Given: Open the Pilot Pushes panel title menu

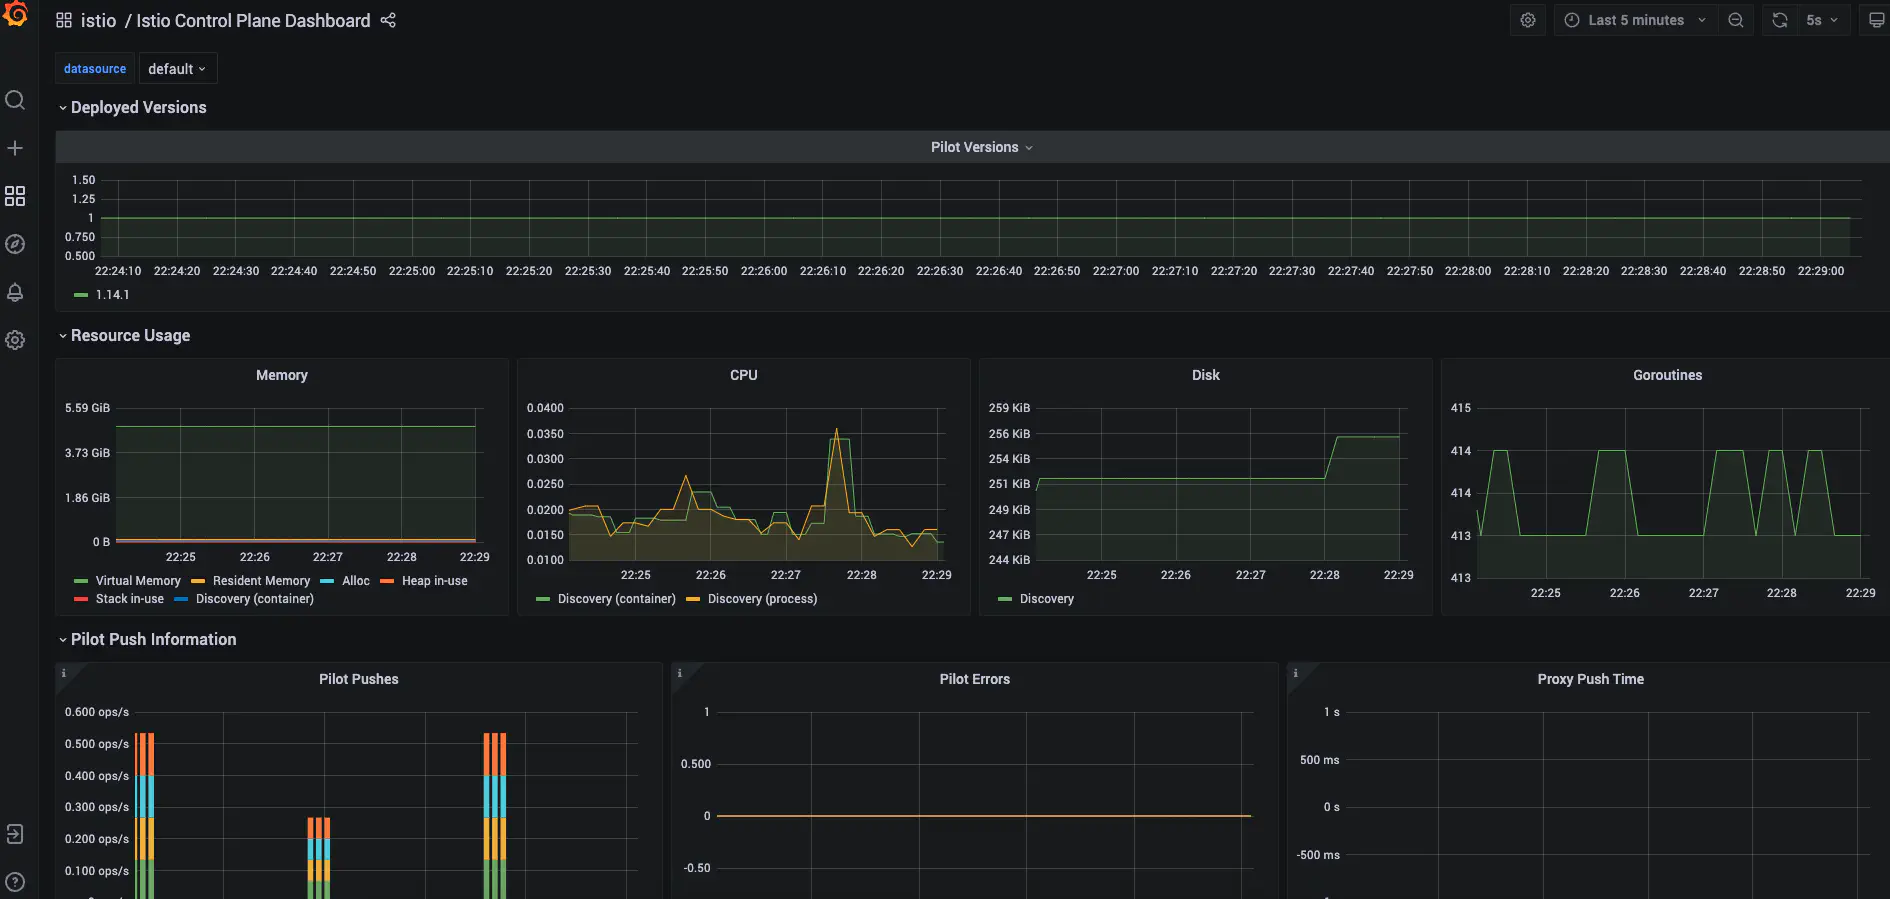Looking at the screenshot, I should (359, 679).
